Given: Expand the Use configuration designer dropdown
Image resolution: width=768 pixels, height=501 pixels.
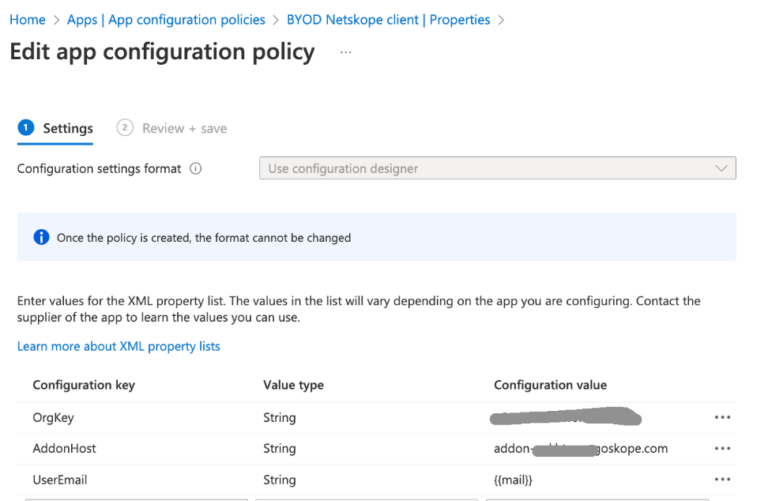Looking at the screenshot, I should pos(497,169).
